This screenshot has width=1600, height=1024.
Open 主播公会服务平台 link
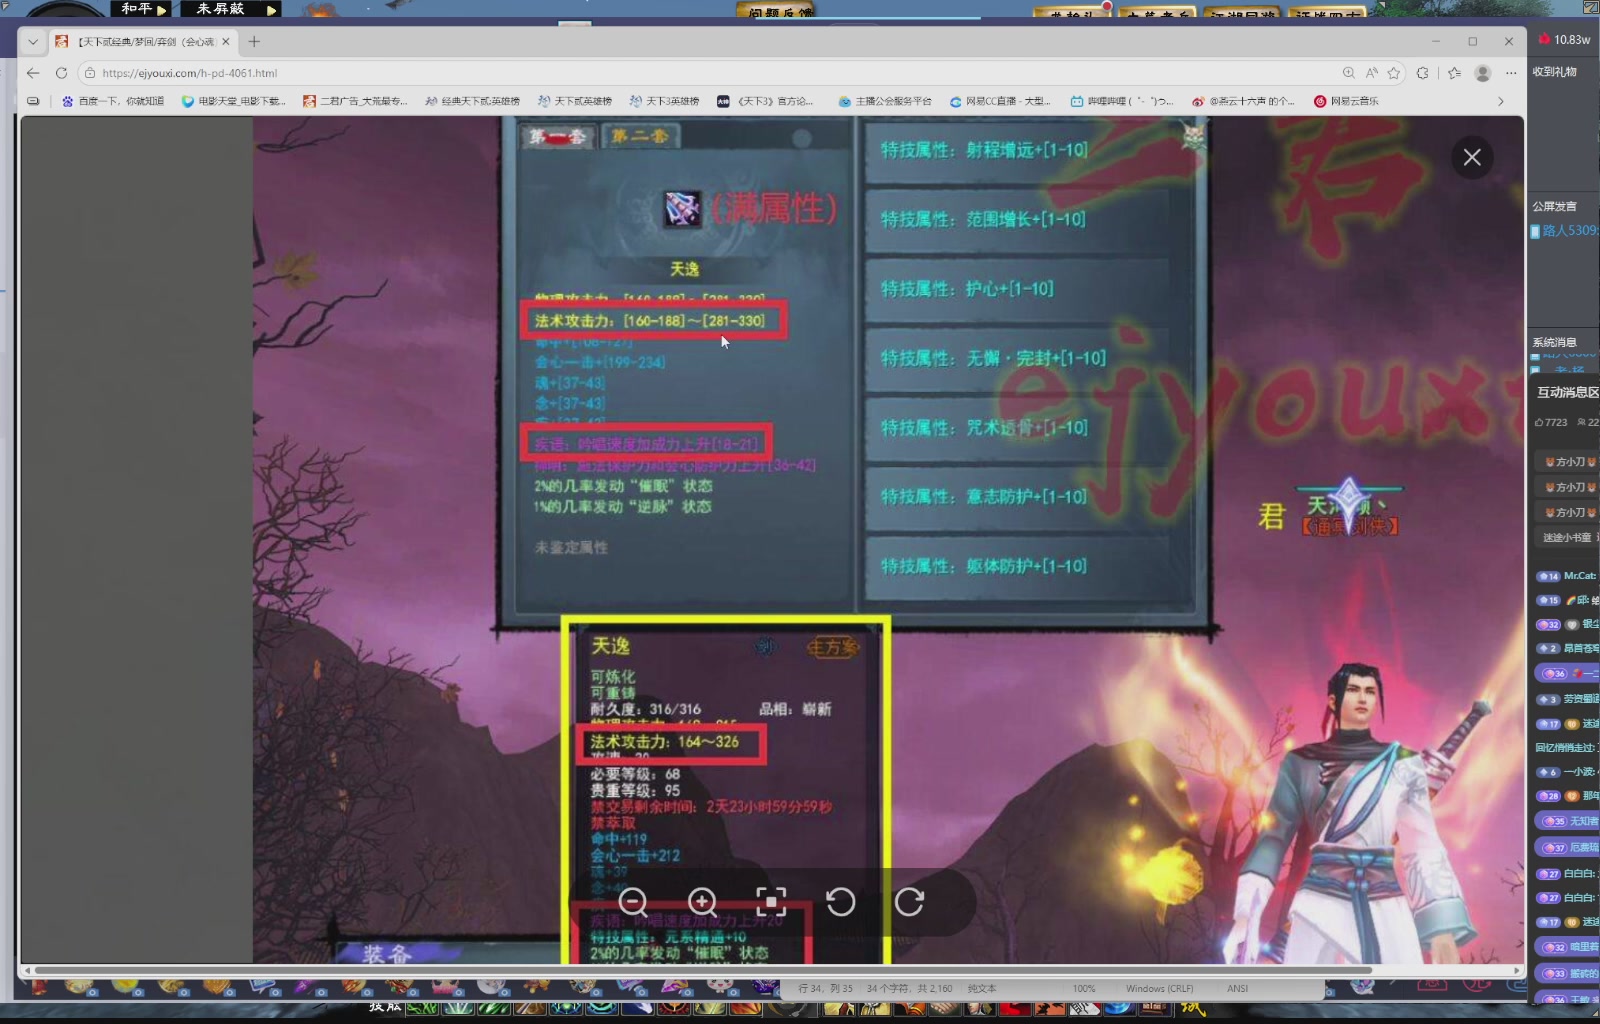pyautogui.click(x=888, y=101)
